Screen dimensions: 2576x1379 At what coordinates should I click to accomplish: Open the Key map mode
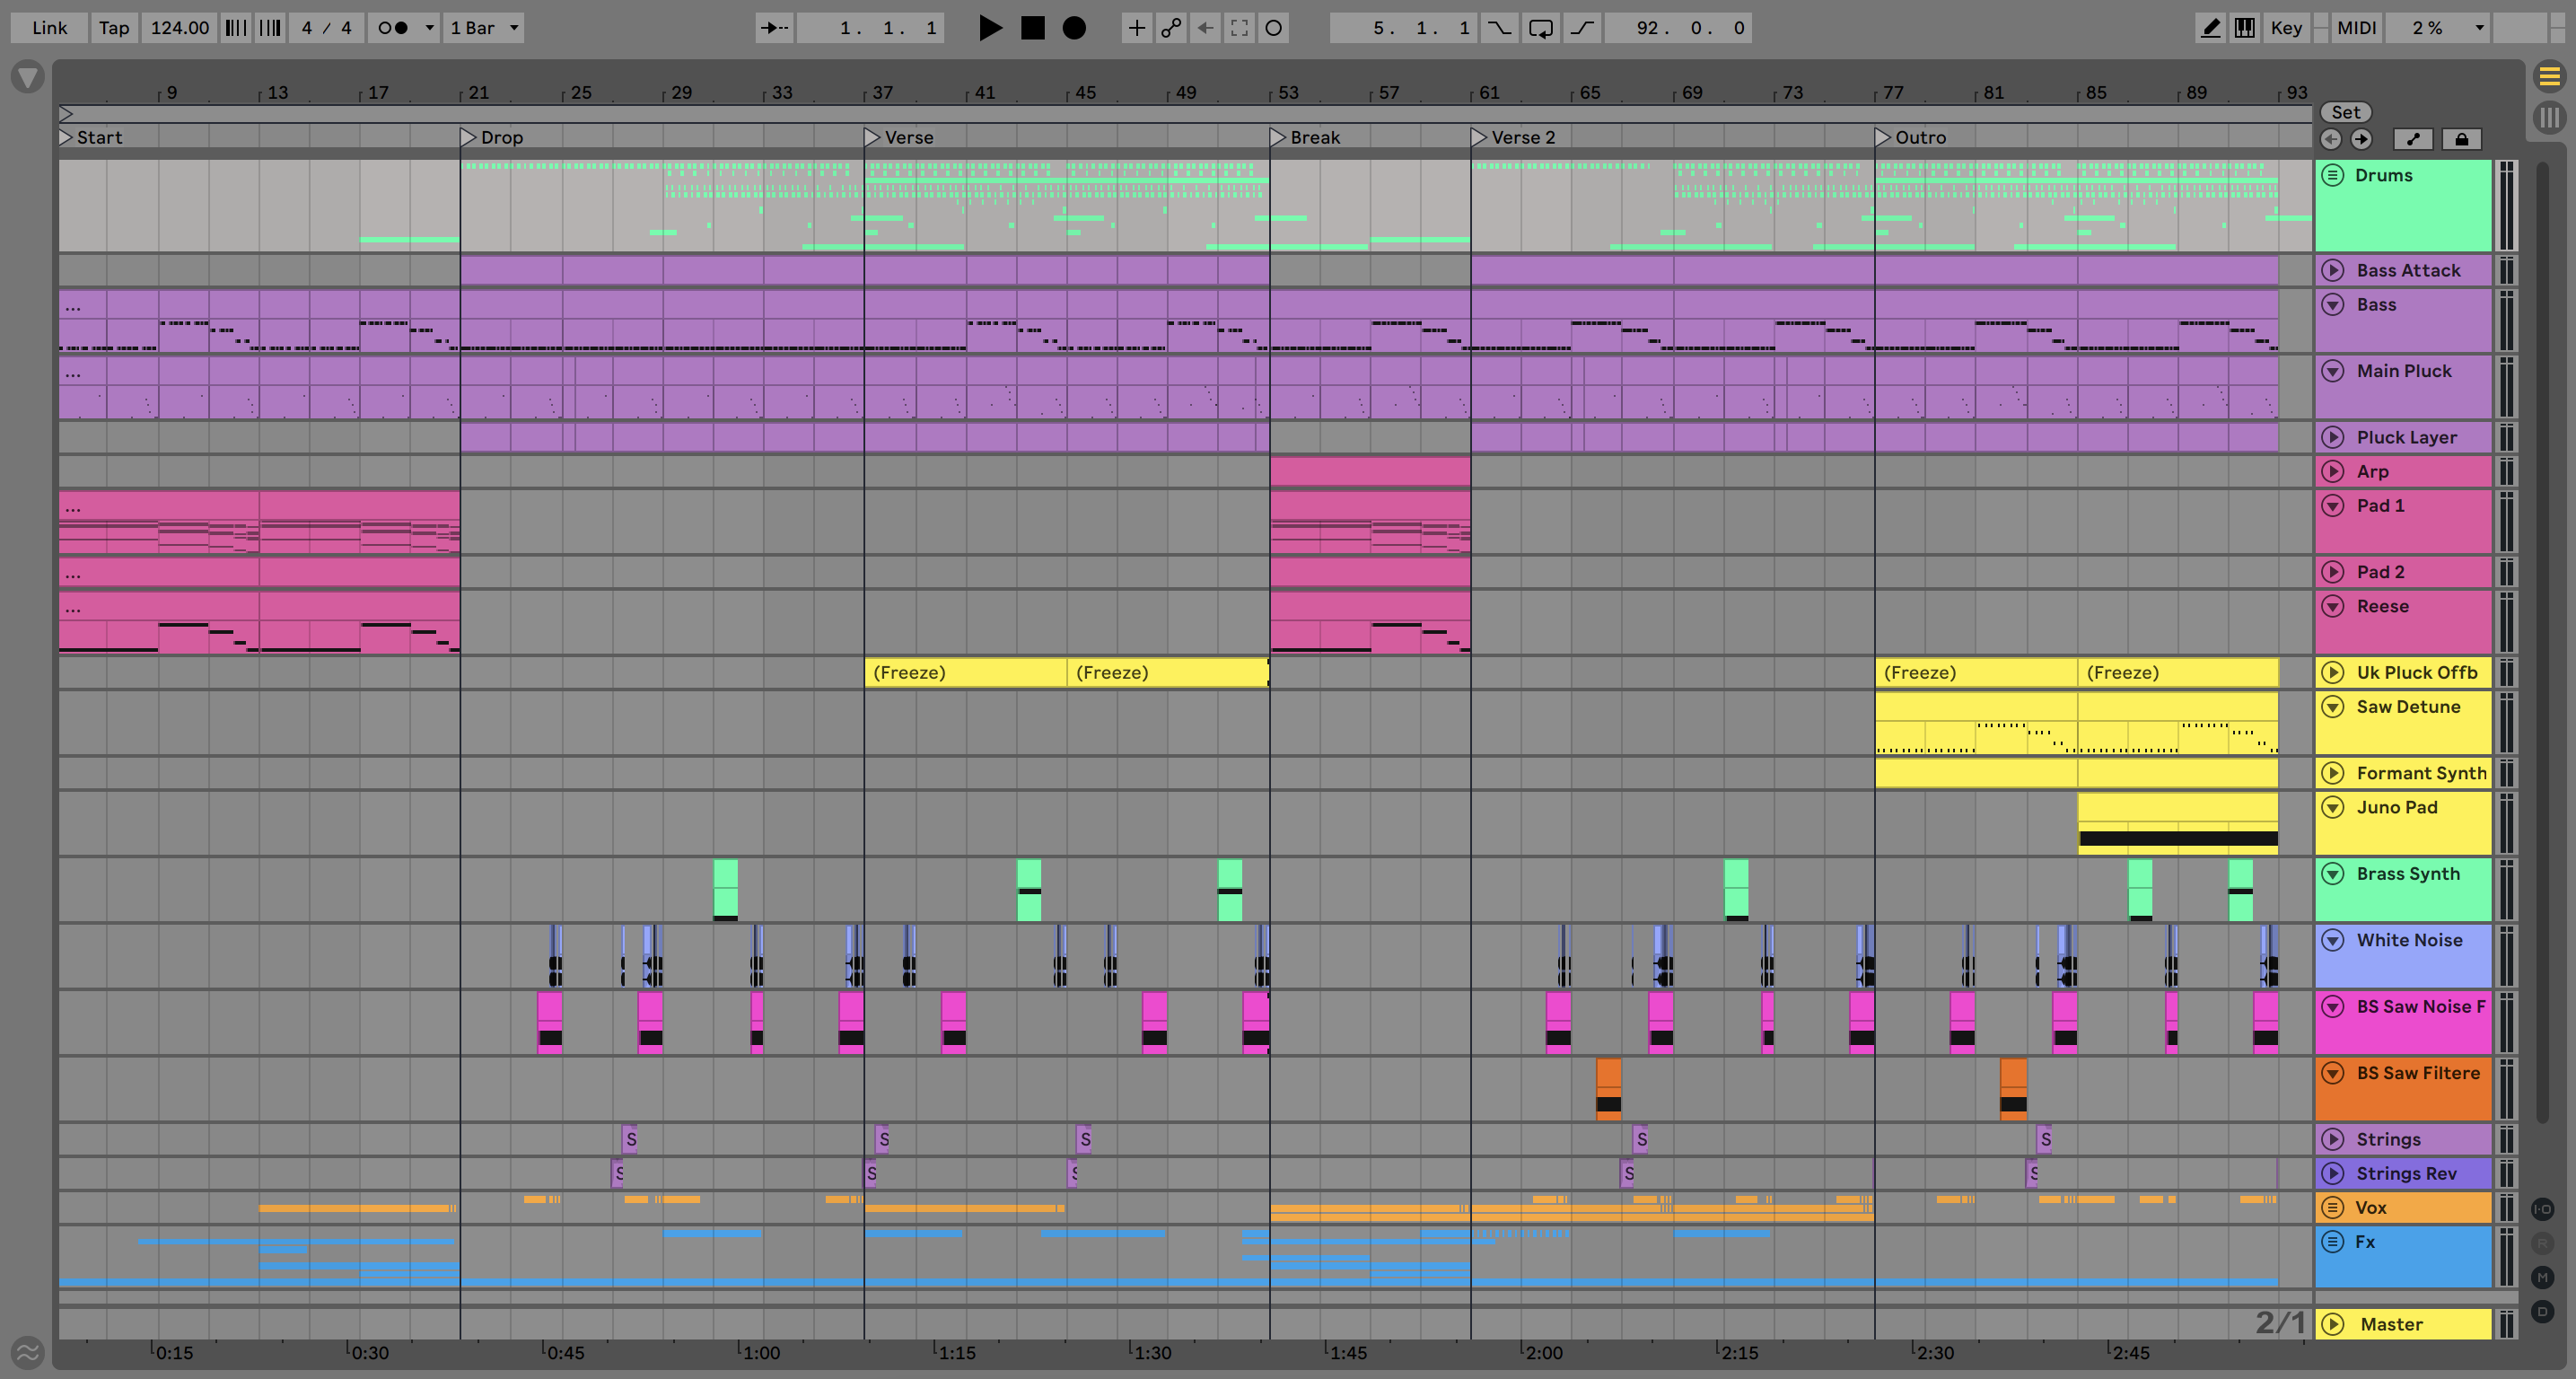2286,28
